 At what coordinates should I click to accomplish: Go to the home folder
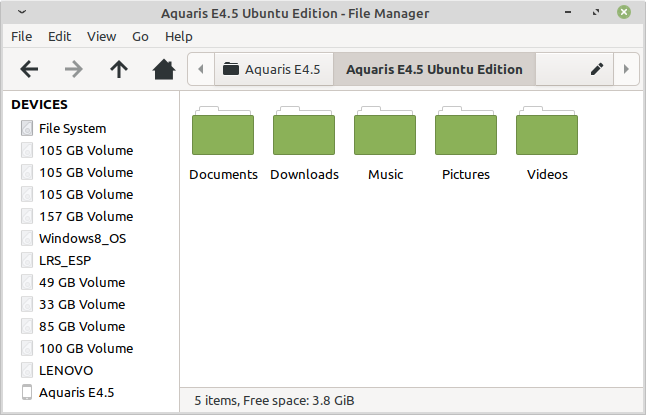click(x=163, y=69)
